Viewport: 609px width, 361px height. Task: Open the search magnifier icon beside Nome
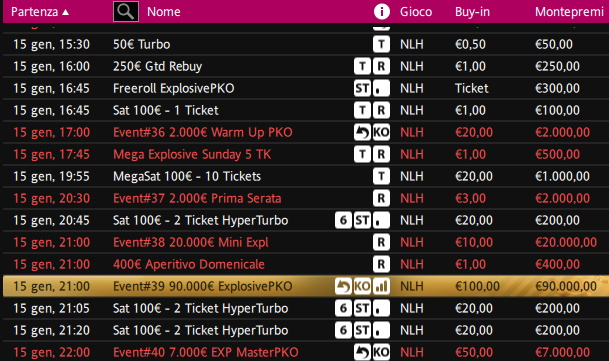[126, 12]
